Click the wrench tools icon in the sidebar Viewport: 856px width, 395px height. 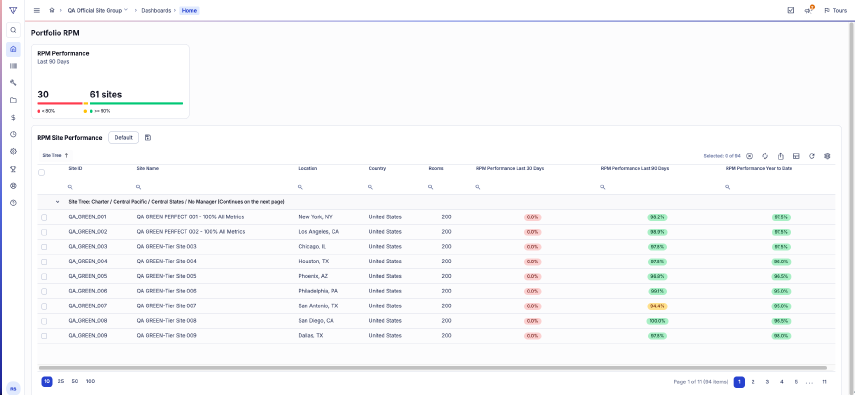pos(14,83)
